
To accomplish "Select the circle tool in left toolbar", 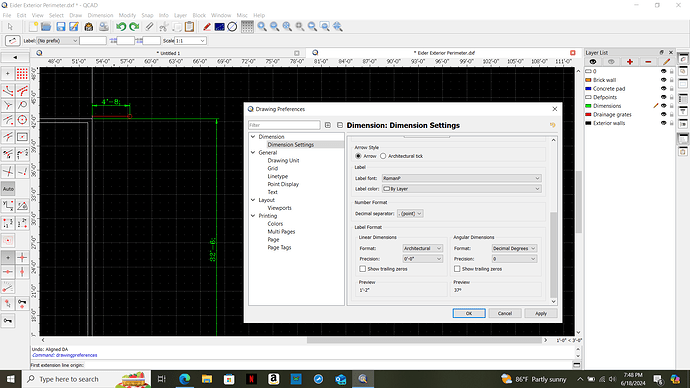I will [22, 120].
